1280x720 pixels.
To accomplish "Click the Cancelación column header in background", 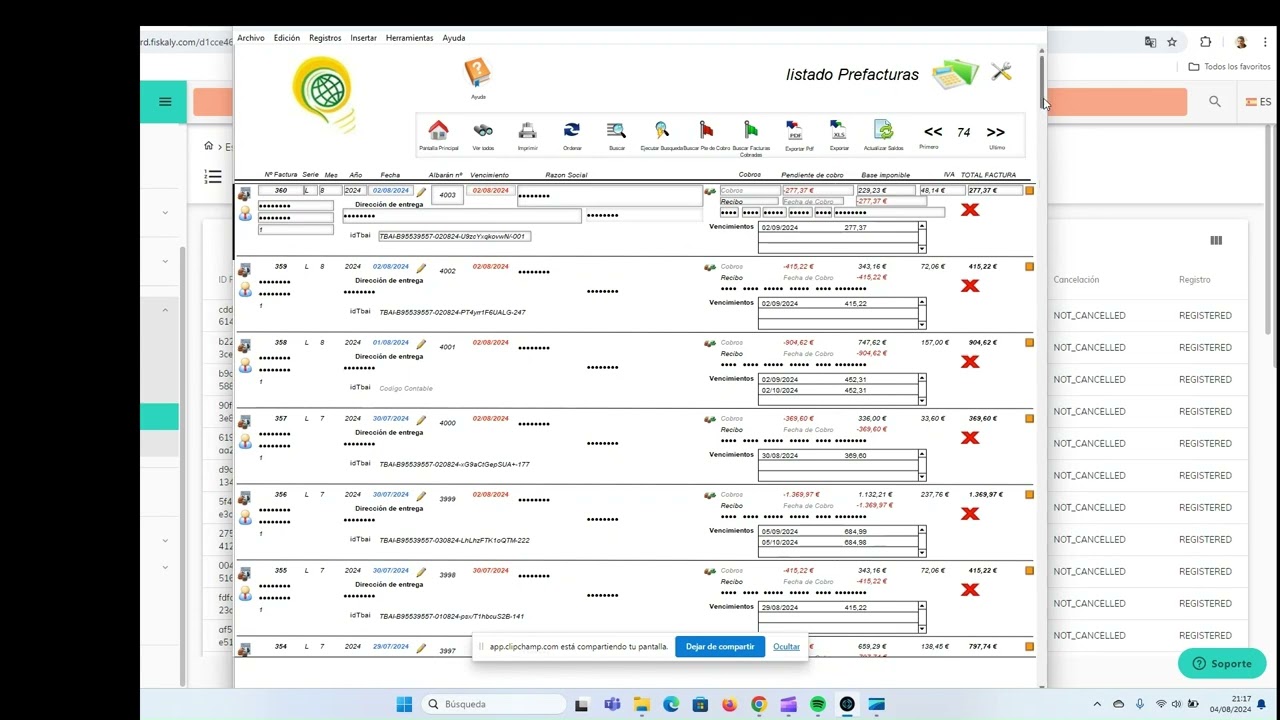I will (x=1076, y=280).
